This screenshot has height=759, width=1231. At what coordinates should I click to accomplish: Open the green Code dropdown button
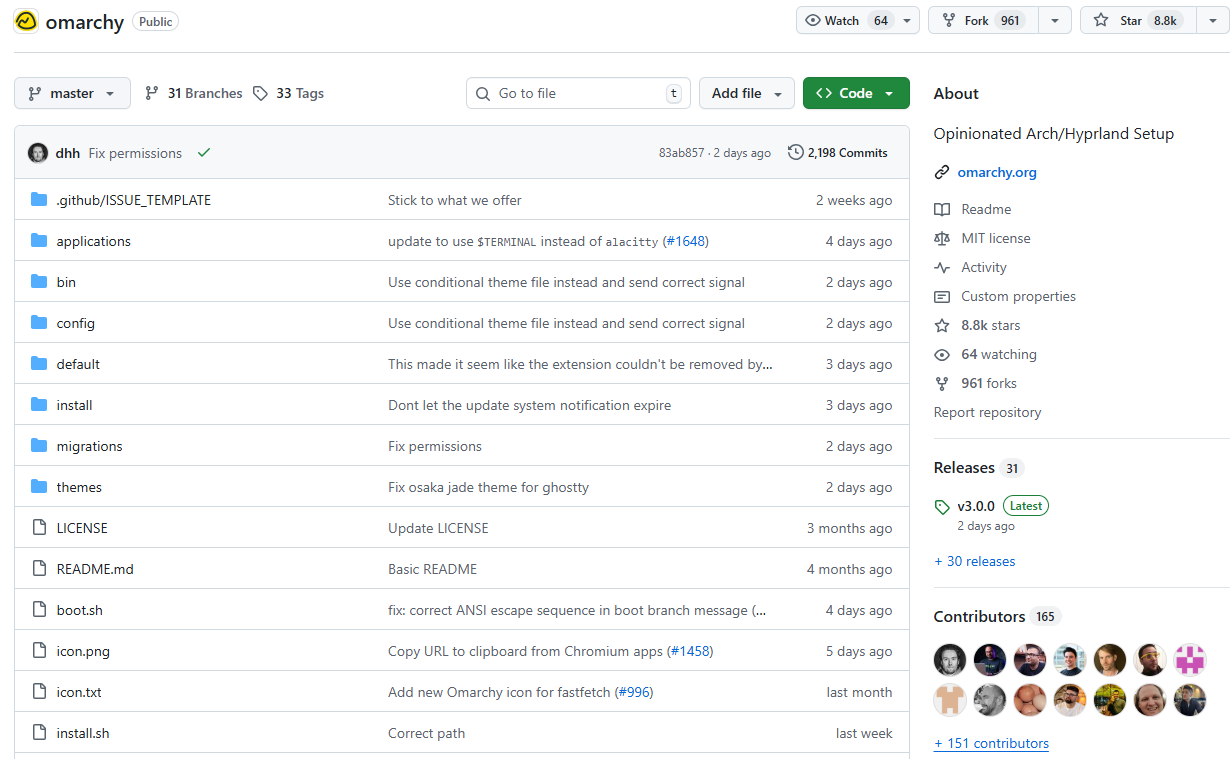coord(856,93)
